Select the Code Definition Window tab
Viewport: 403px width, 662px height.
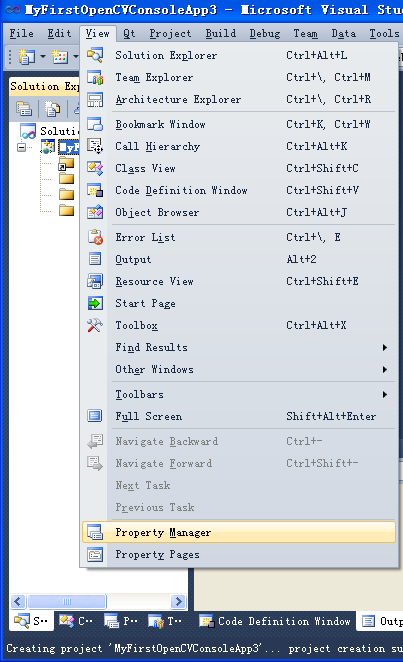click(x=275, y=621)
